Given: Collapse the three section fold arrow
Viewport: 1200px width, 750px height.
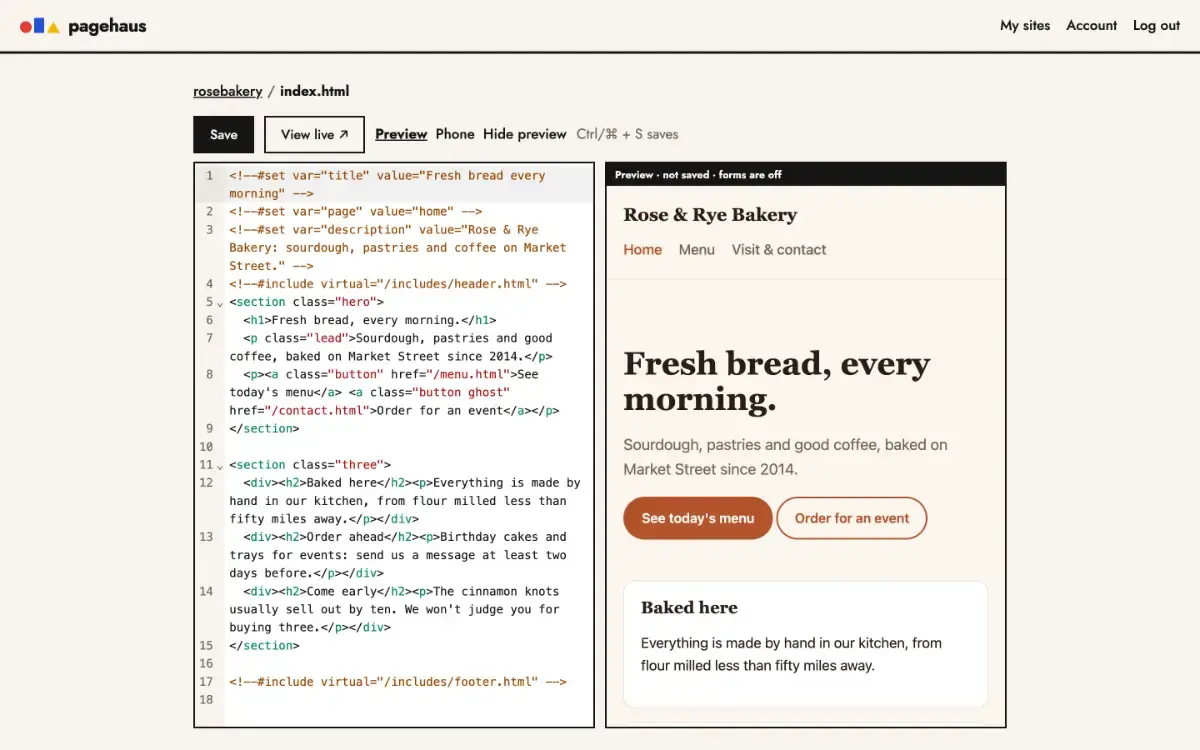Looking at the screenshot, I should point(220,466).
